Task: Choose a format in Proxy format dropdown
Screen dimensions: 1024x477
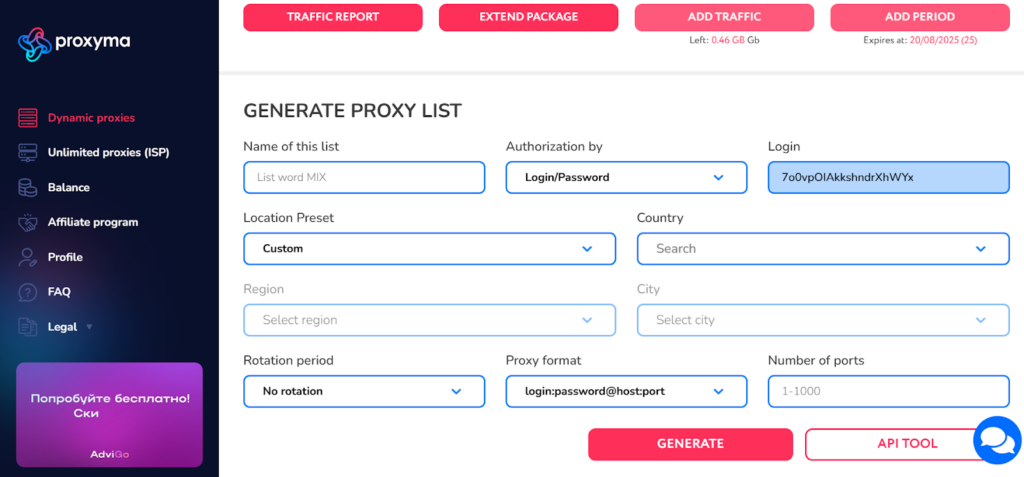Action: (x=626, y=391)
